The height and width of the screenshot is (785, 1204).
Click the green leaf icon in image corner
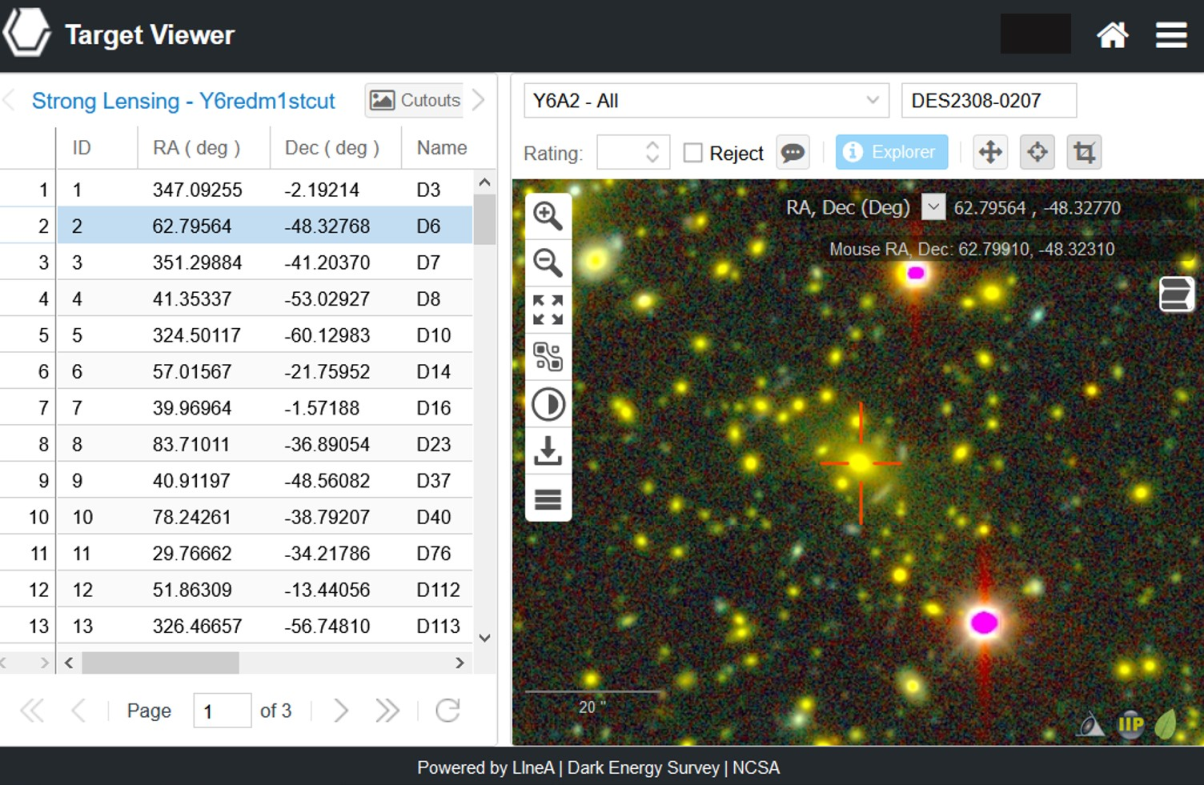(1167, 724)
